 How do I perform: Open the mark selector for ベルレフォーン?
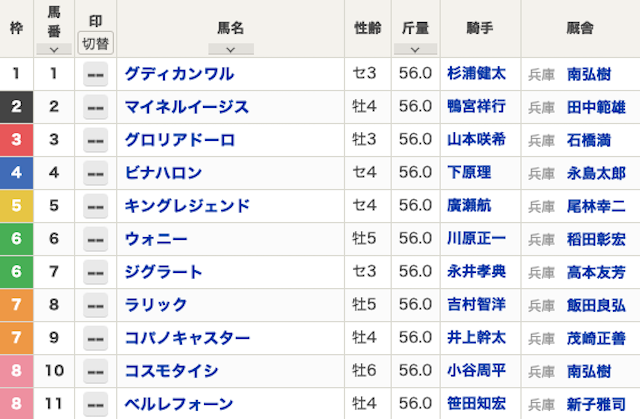(96, 404)
